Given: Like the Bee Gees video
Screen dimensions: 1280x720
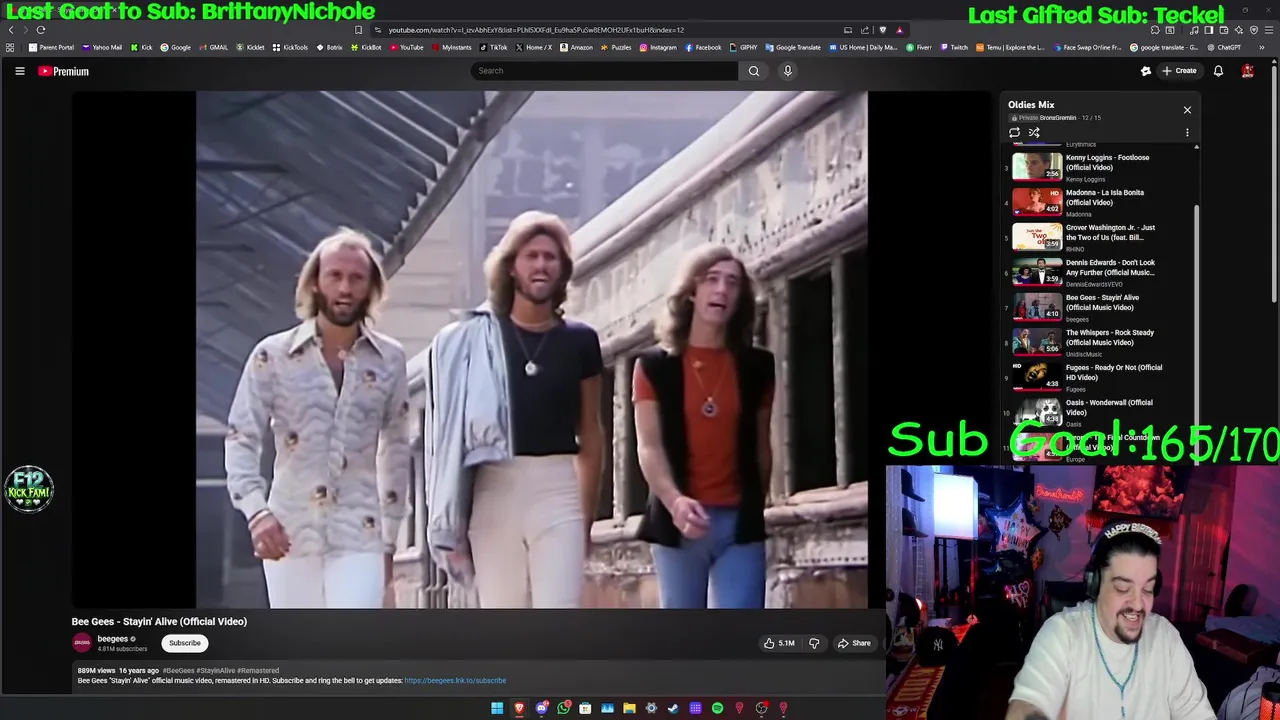Looking at the screenshot, I should (779, 643).
